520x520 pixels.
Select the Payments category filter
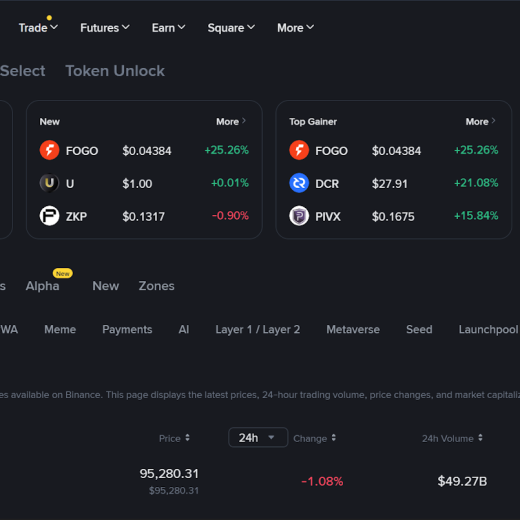(127, 329)
